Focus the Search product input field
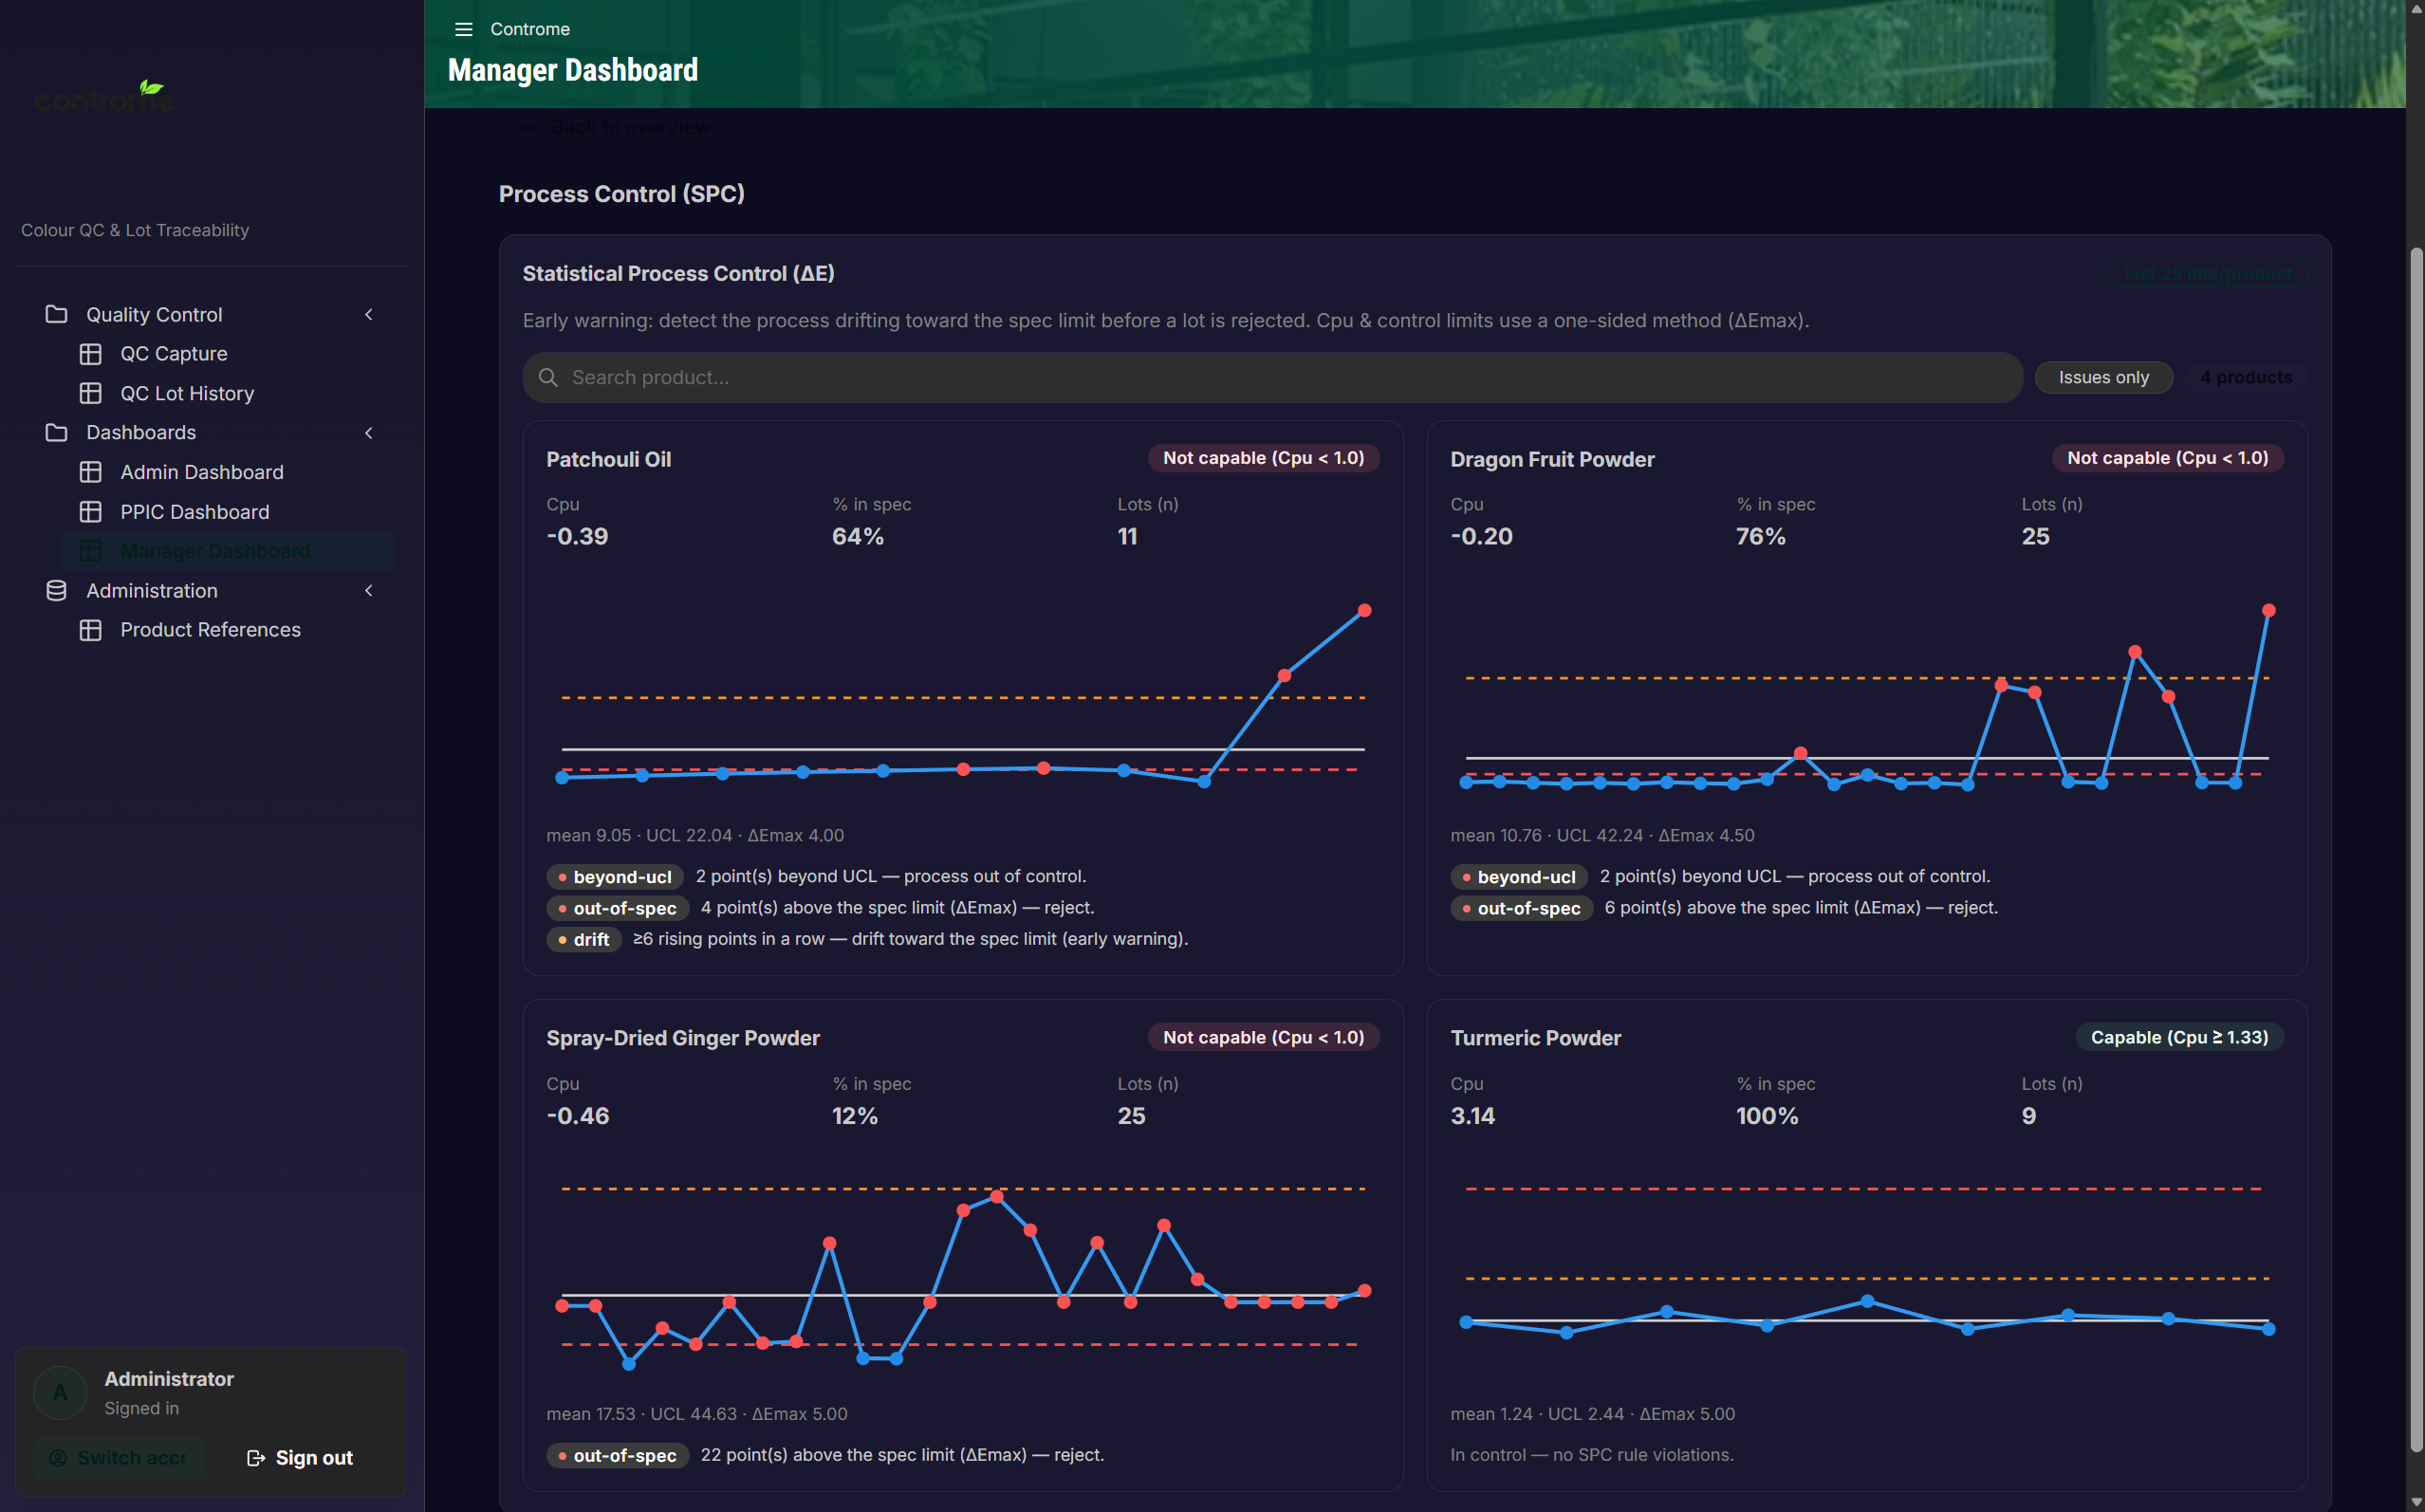Image resolution: width=2425 pixels, height=1512 pixels. tap(1272, 377)
